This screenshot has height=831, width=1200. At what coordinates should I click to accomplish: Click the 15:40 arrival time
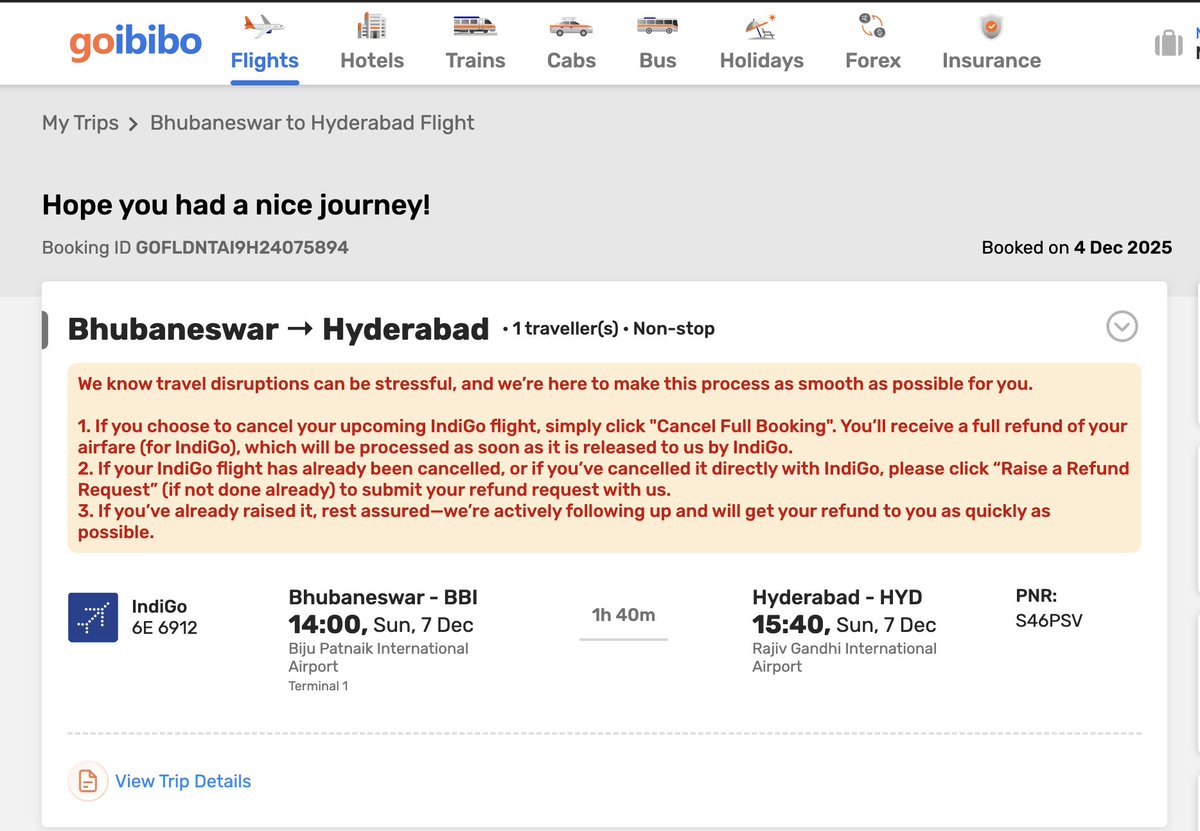791,625
